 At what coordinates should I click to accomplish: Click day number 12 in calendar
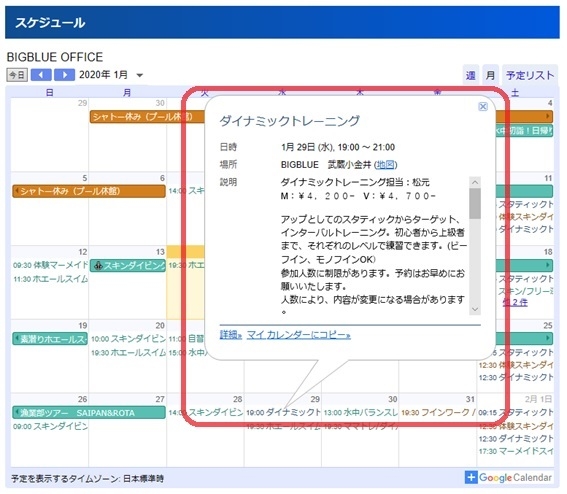tap(82, 252)
